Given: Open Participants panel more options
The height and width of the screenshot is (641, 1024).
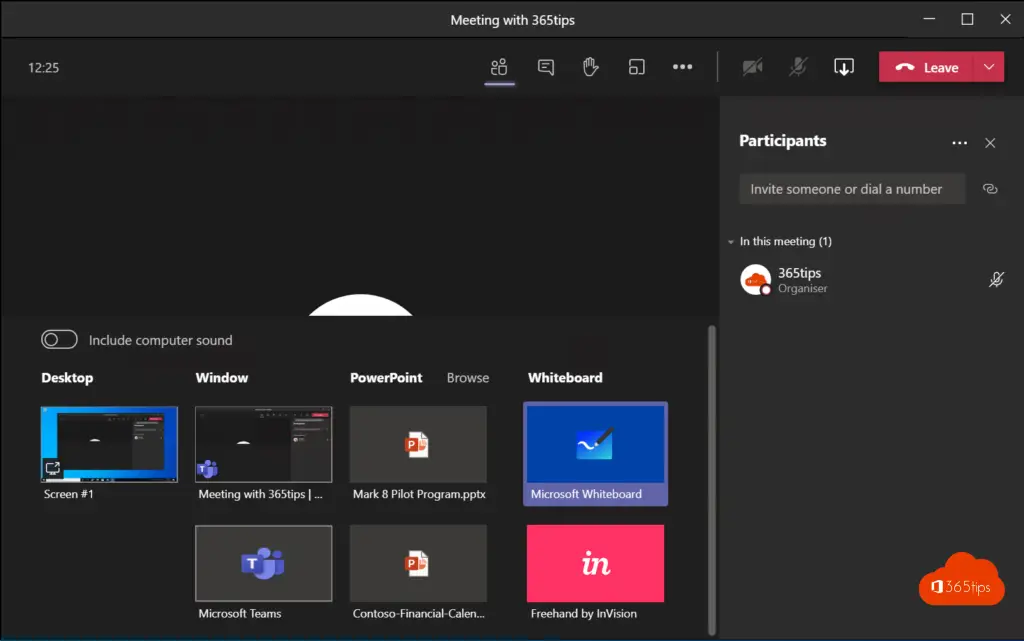Looking at the screenshot, I should [959, 143].
